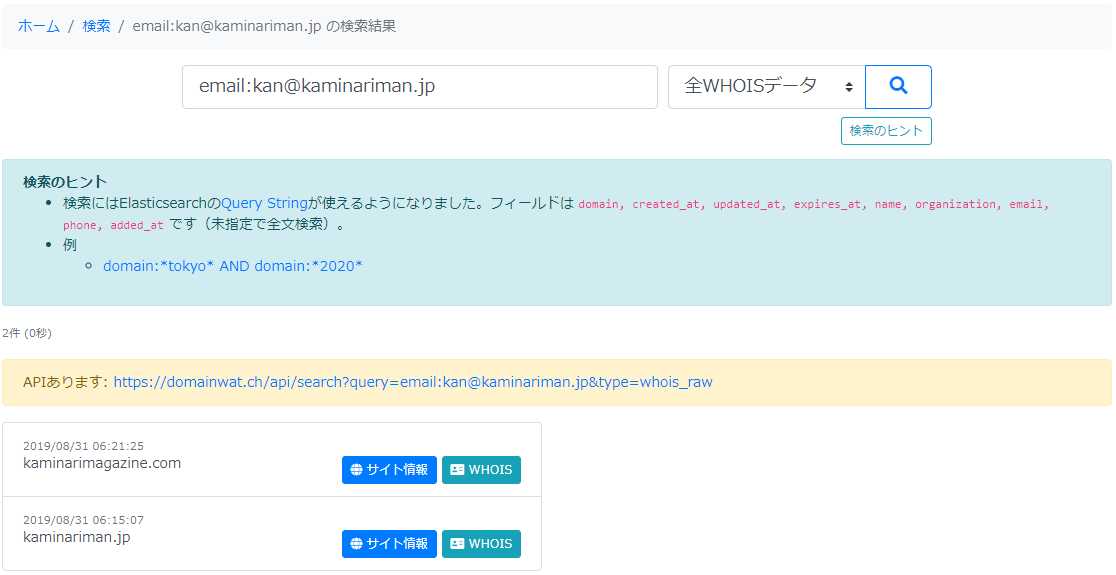1116x575 pixels.
Task: Open the domainwat.ch API search URL
Action: [412, 382]
